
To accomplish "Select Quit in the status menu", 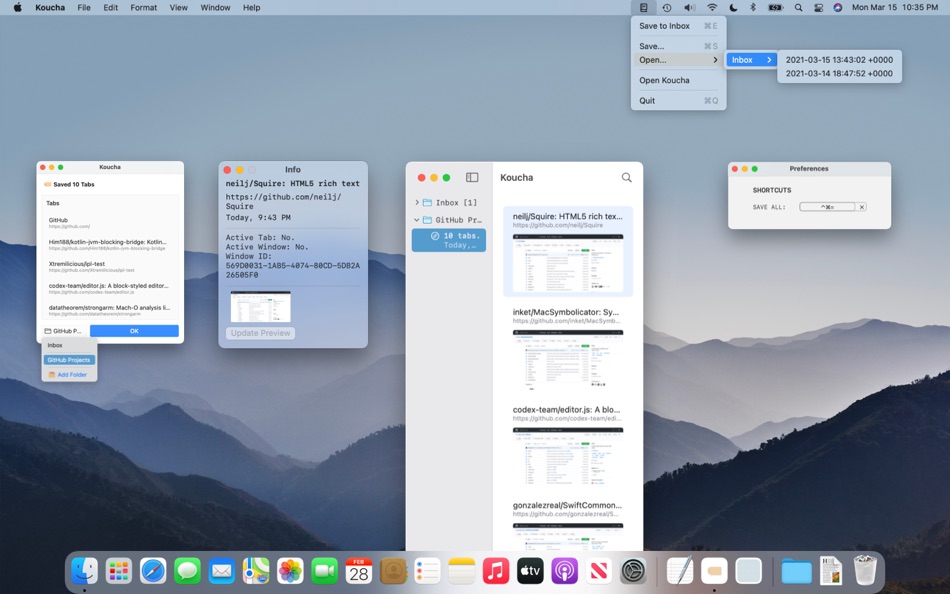I will point(678,101).
